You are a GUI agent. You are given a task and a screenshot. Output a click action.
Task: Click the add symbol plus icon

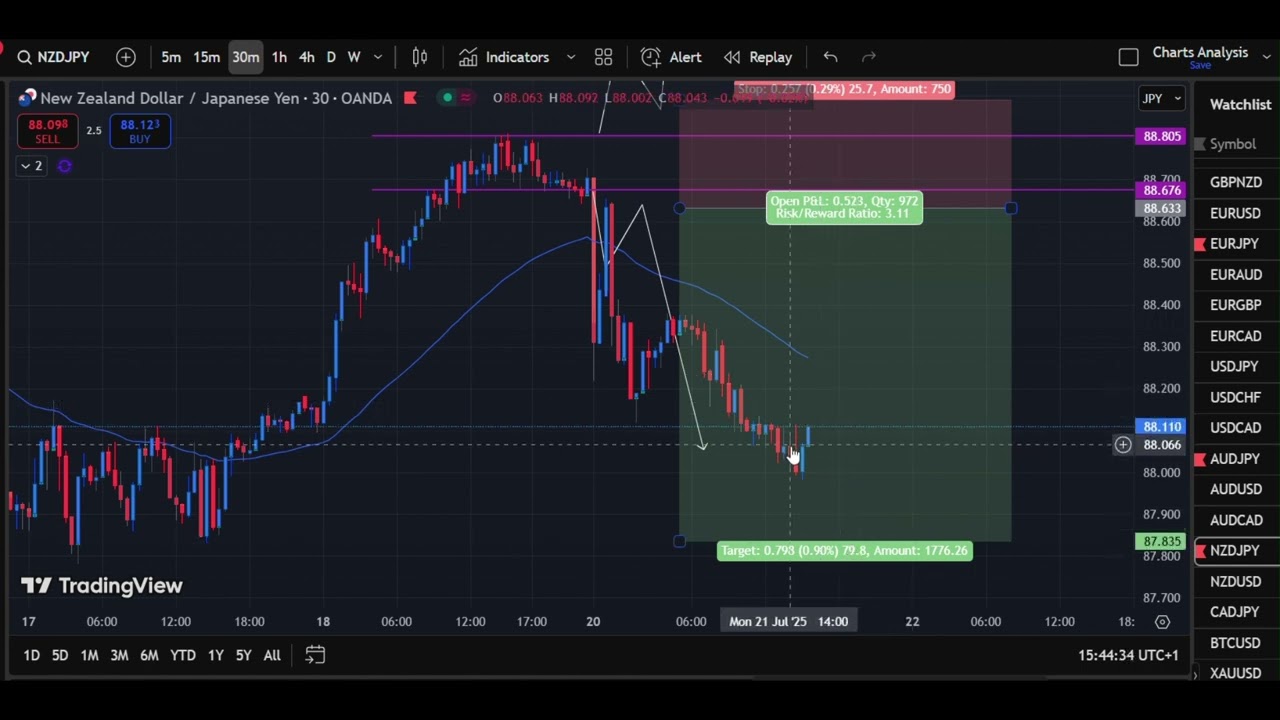point(126,58)
